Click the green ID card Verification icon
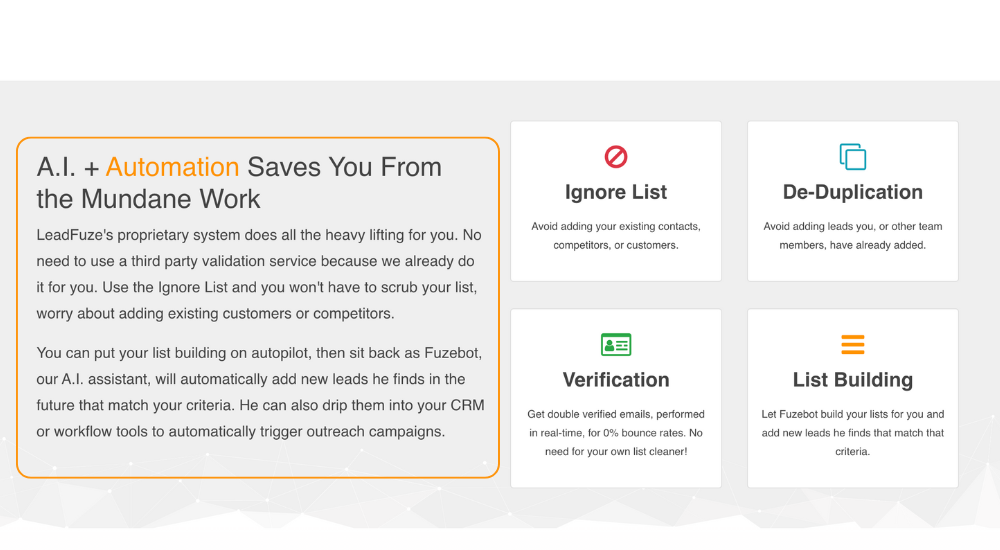Screen dimensions: 1000x550 pos(615,345)
